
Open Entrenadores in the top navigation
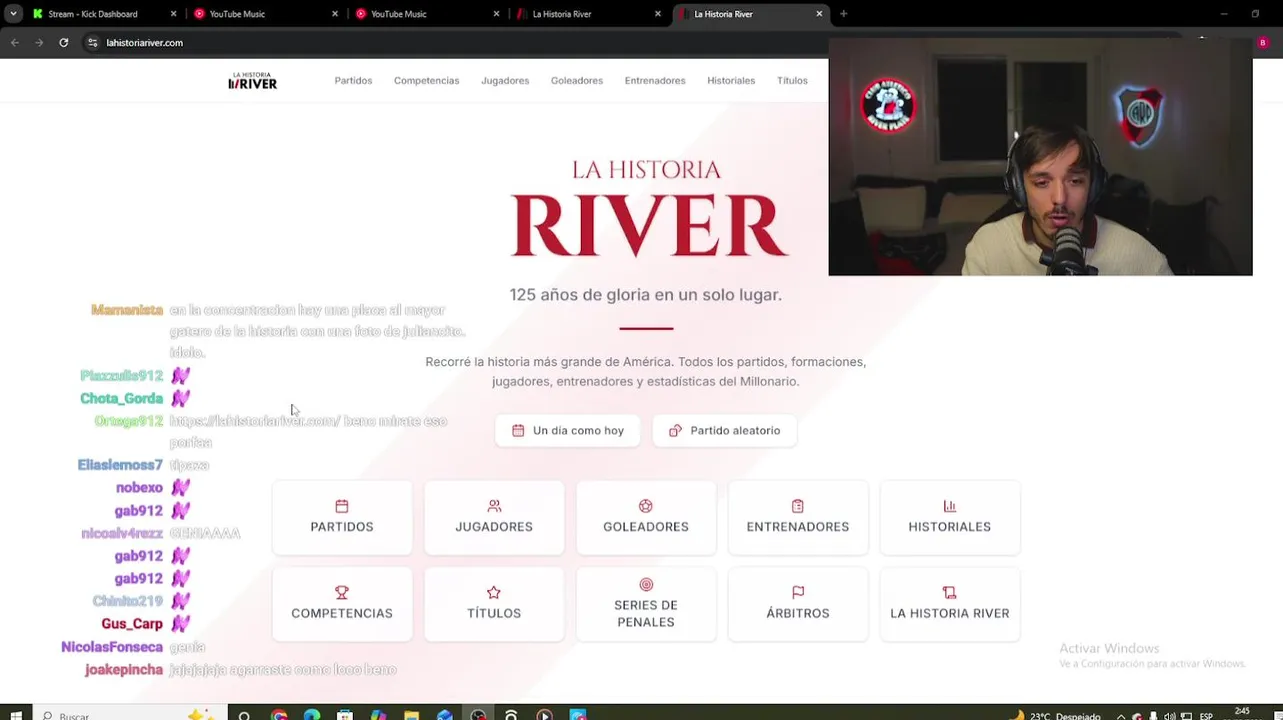655,80
